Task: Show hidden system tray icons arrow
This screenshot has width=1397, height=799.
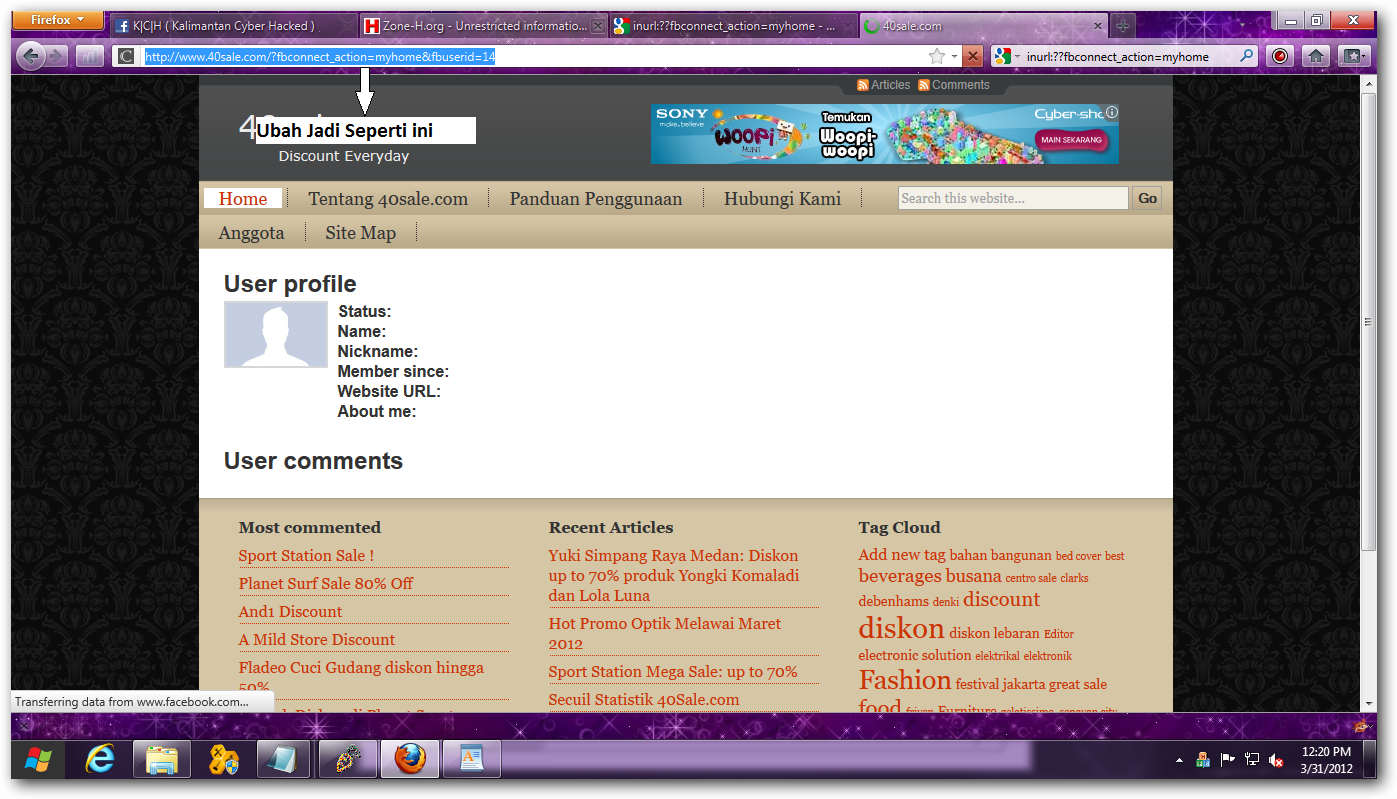Action: click(1178, 760)
